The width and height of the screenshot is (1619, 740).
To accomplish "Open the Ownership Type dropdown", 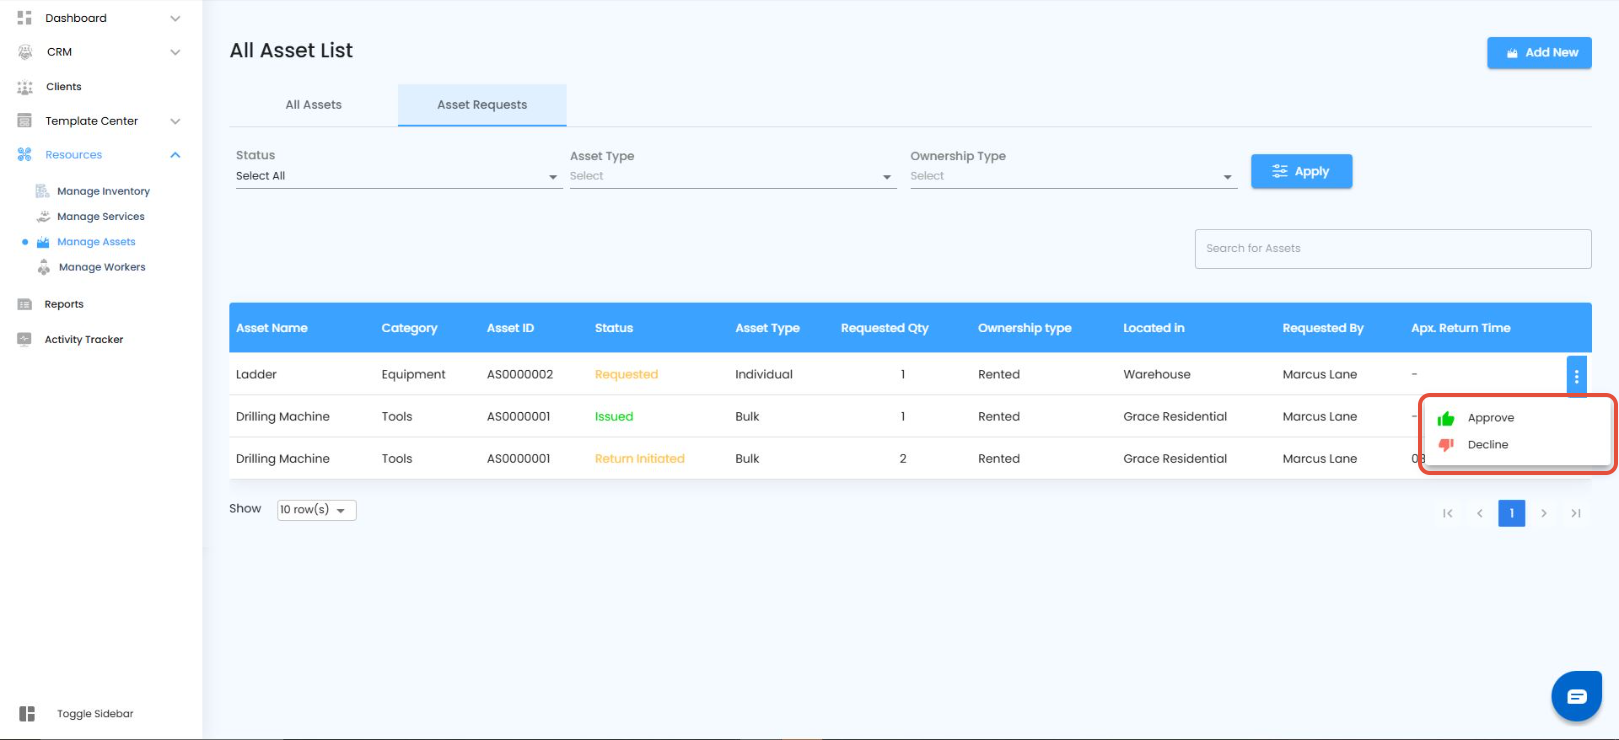I will click(x=1072, y=177).
